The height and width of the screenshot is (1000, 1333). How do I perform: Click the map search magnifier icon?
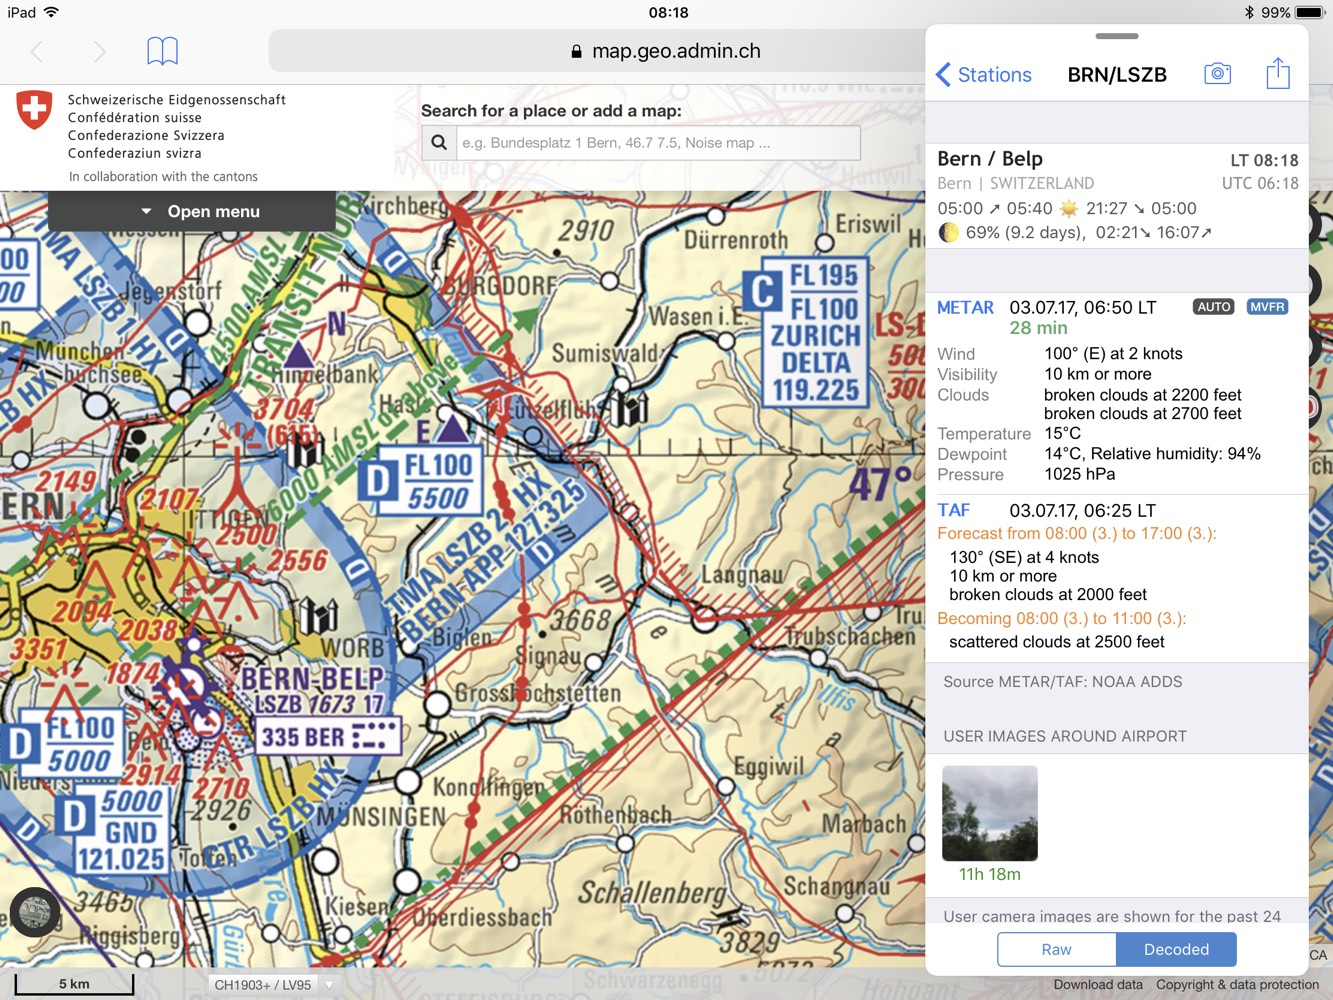point(439,143)
